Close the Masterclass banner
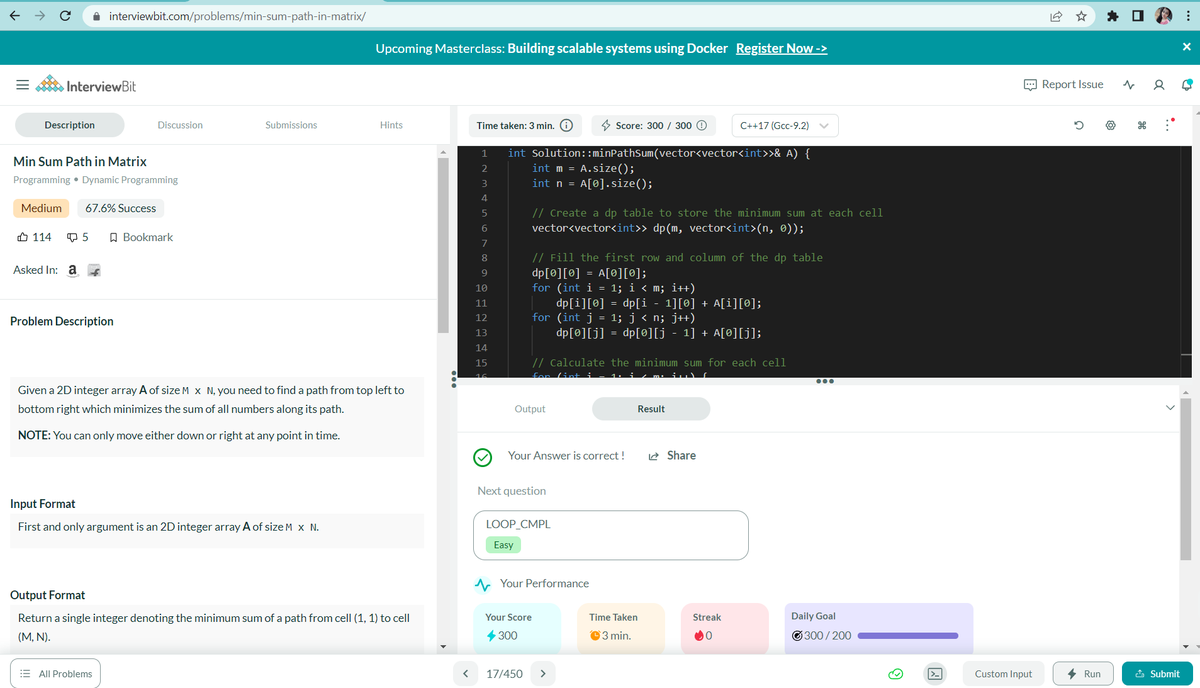This screenshot has width=1200, height=688. click(1186, 48)
